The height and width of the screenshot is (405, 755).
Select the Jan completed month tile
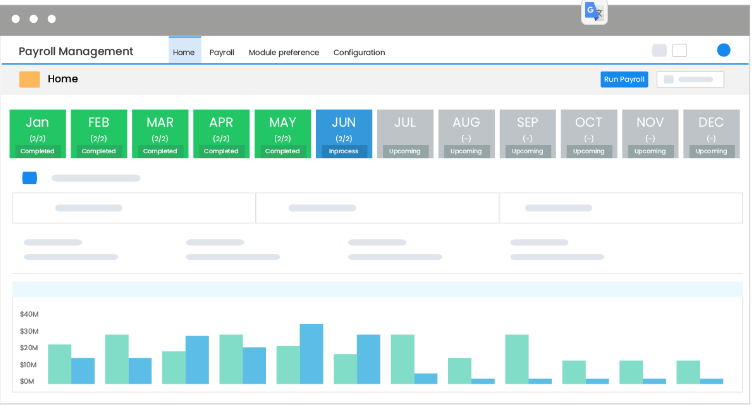point(38,134)
